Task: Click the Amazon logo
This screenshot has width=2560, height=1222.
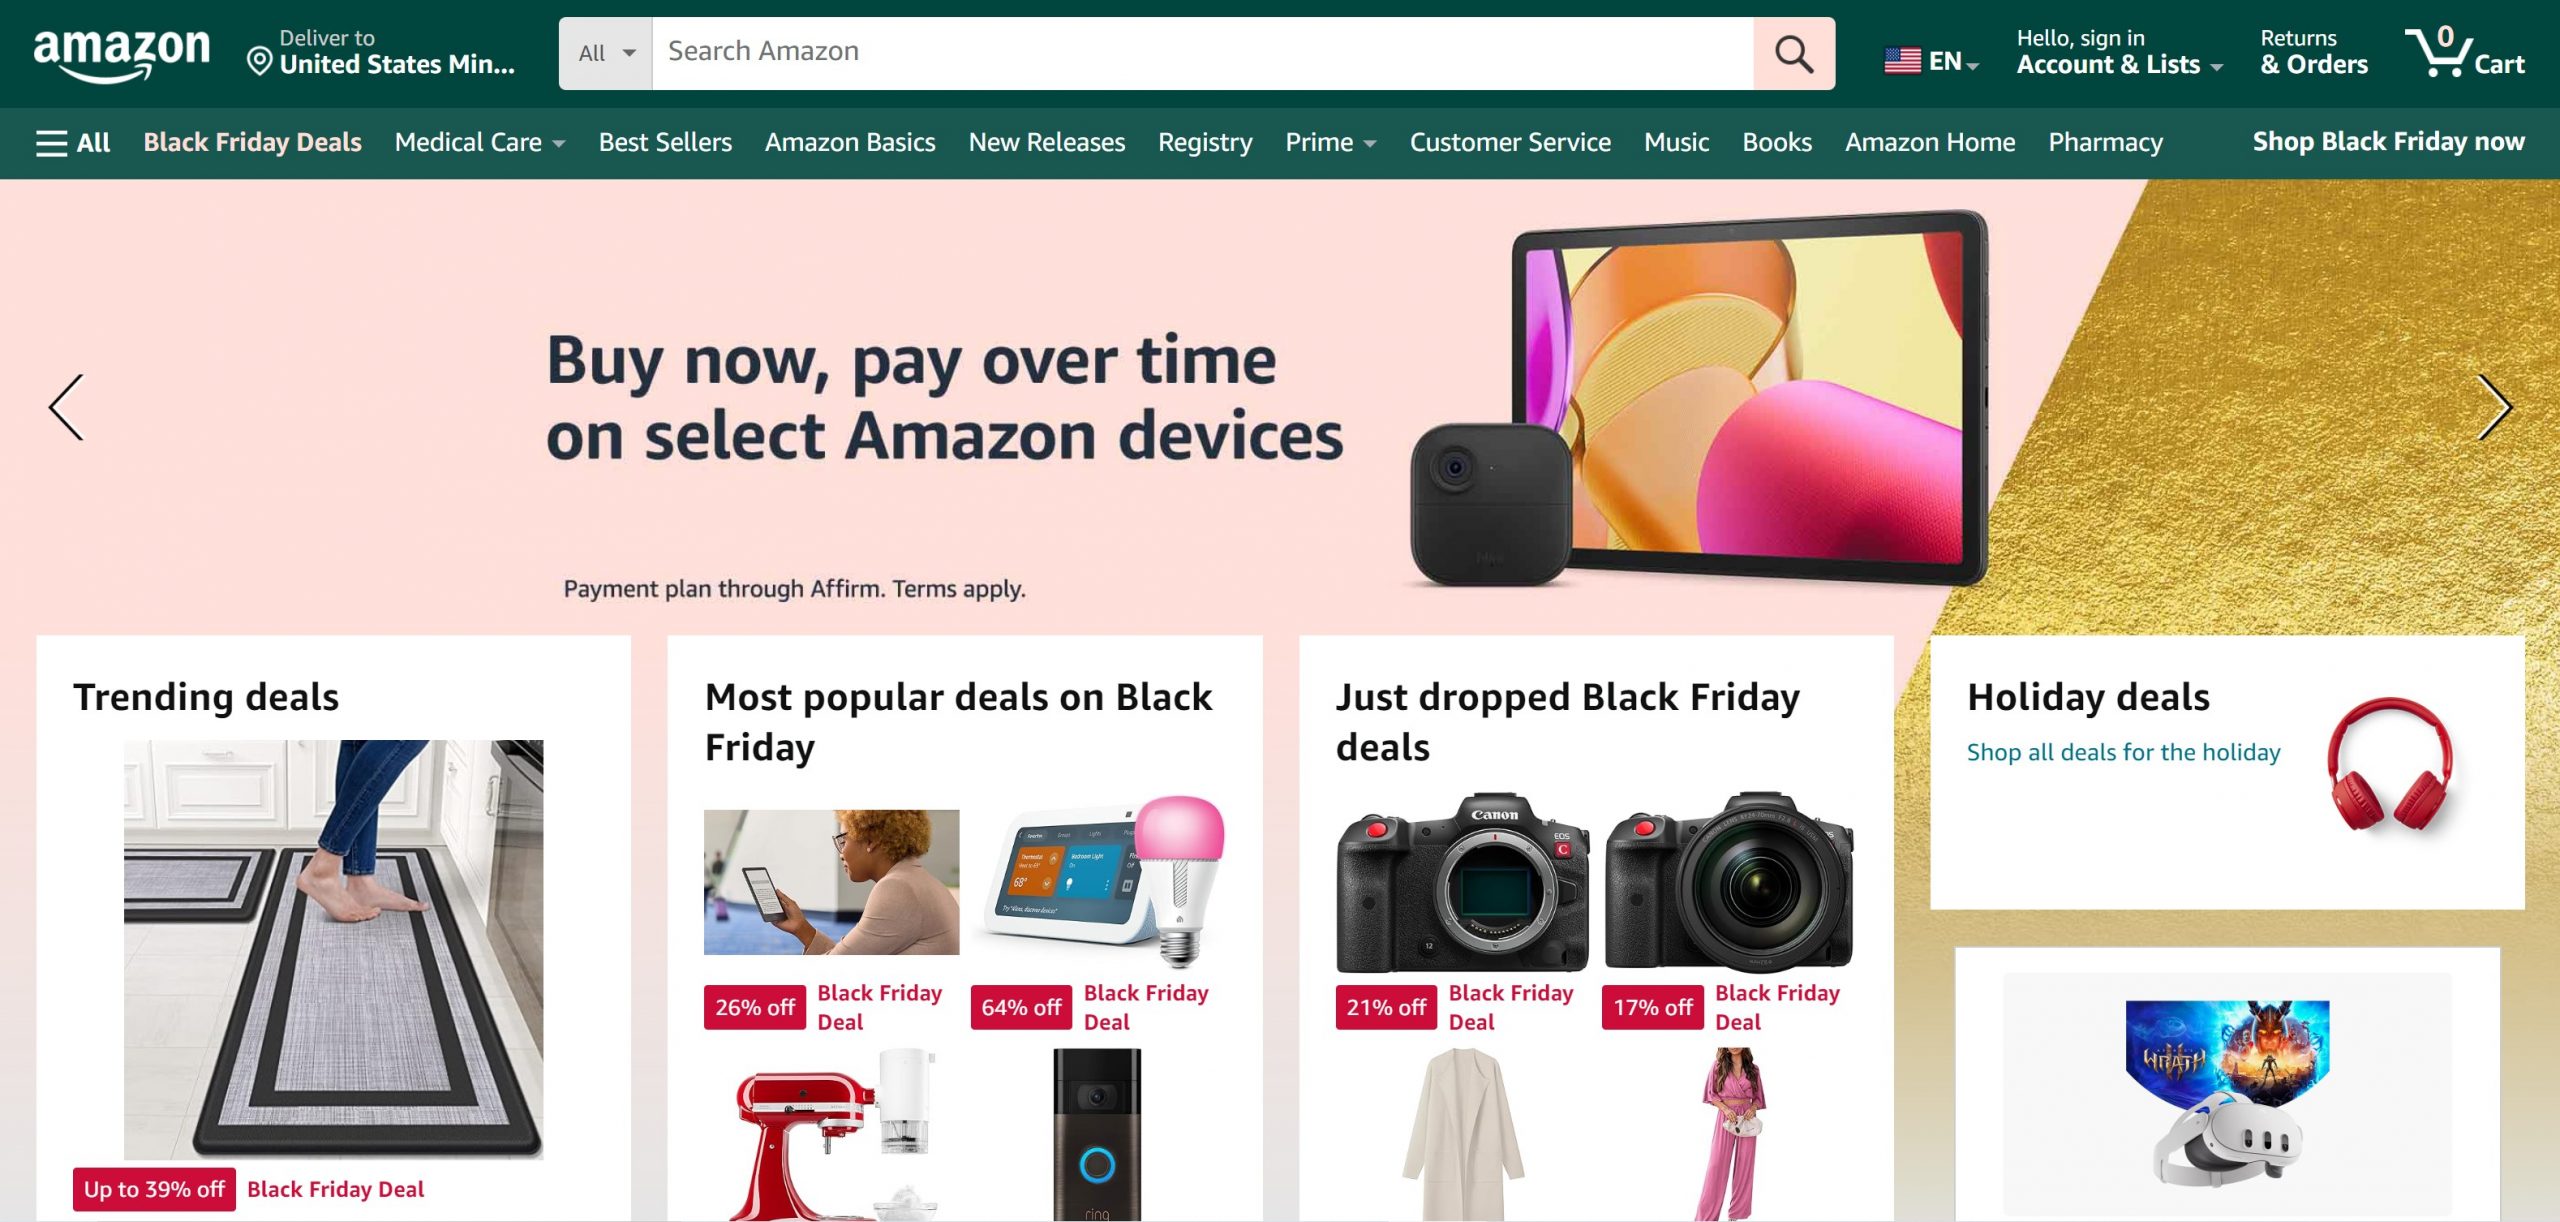Action: point(121,54)
